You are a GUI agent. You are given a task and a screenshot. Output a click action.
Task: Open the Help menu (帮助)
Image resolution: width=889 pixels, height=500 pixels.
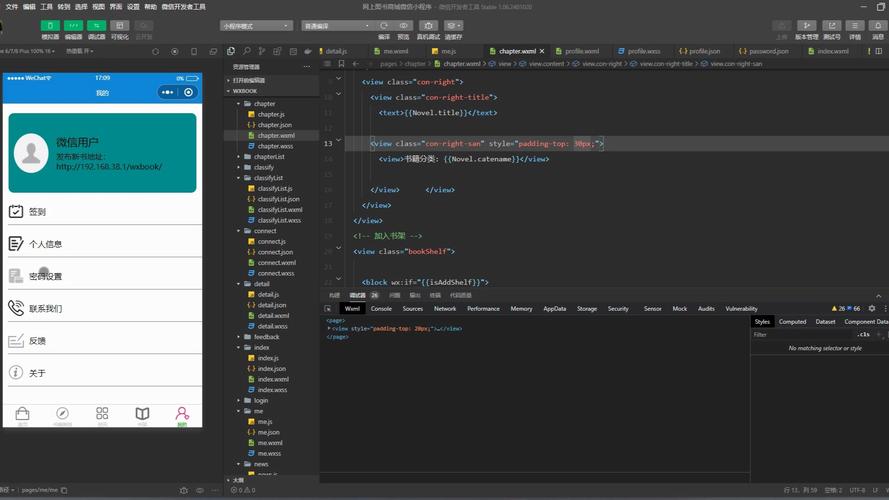150,7
